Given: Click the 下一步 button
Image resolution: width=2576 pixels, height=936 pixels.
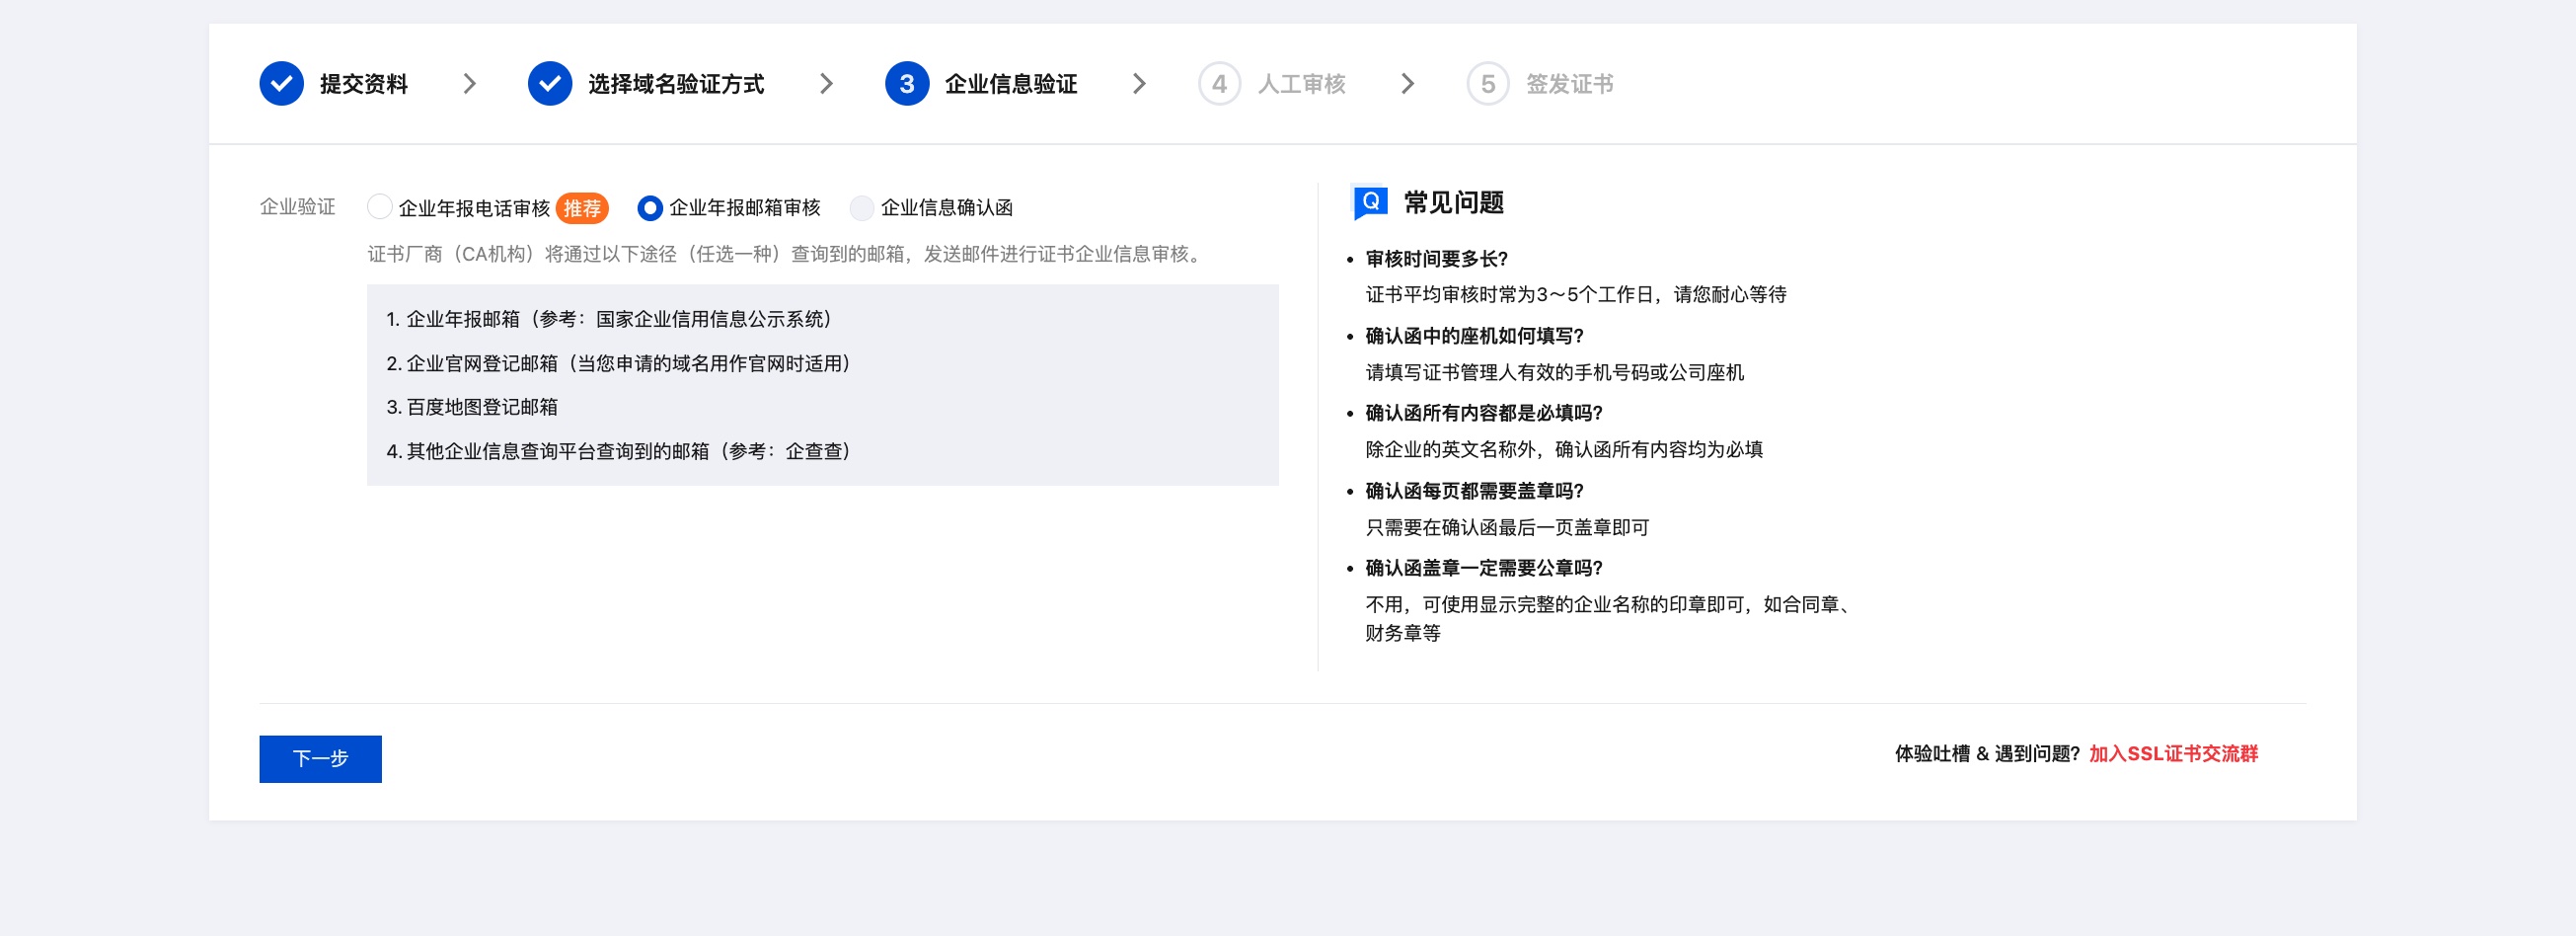Looking at the screenshot, I should coord(320,759).
